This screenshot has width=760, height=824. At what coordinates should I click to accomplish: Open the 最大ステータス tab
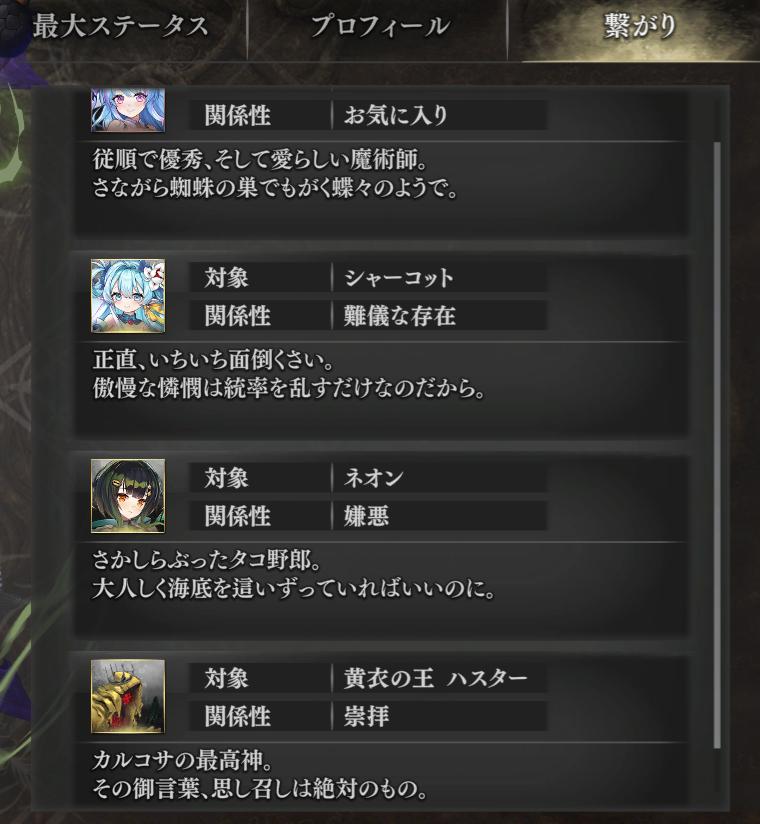pos(121,26)
